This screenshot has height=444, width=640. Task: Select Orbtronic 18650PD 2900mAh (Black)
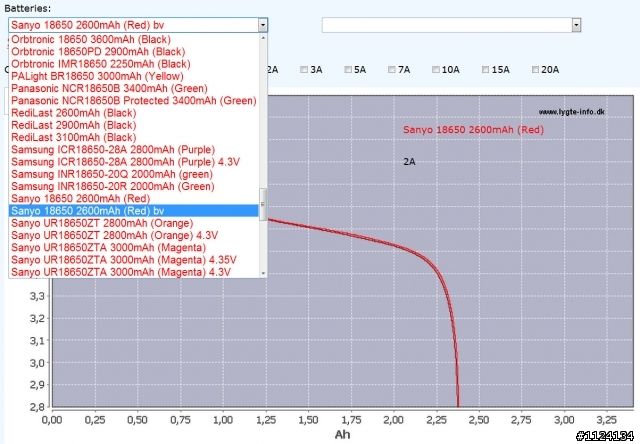pyautogui.click(x=133, y=52)
